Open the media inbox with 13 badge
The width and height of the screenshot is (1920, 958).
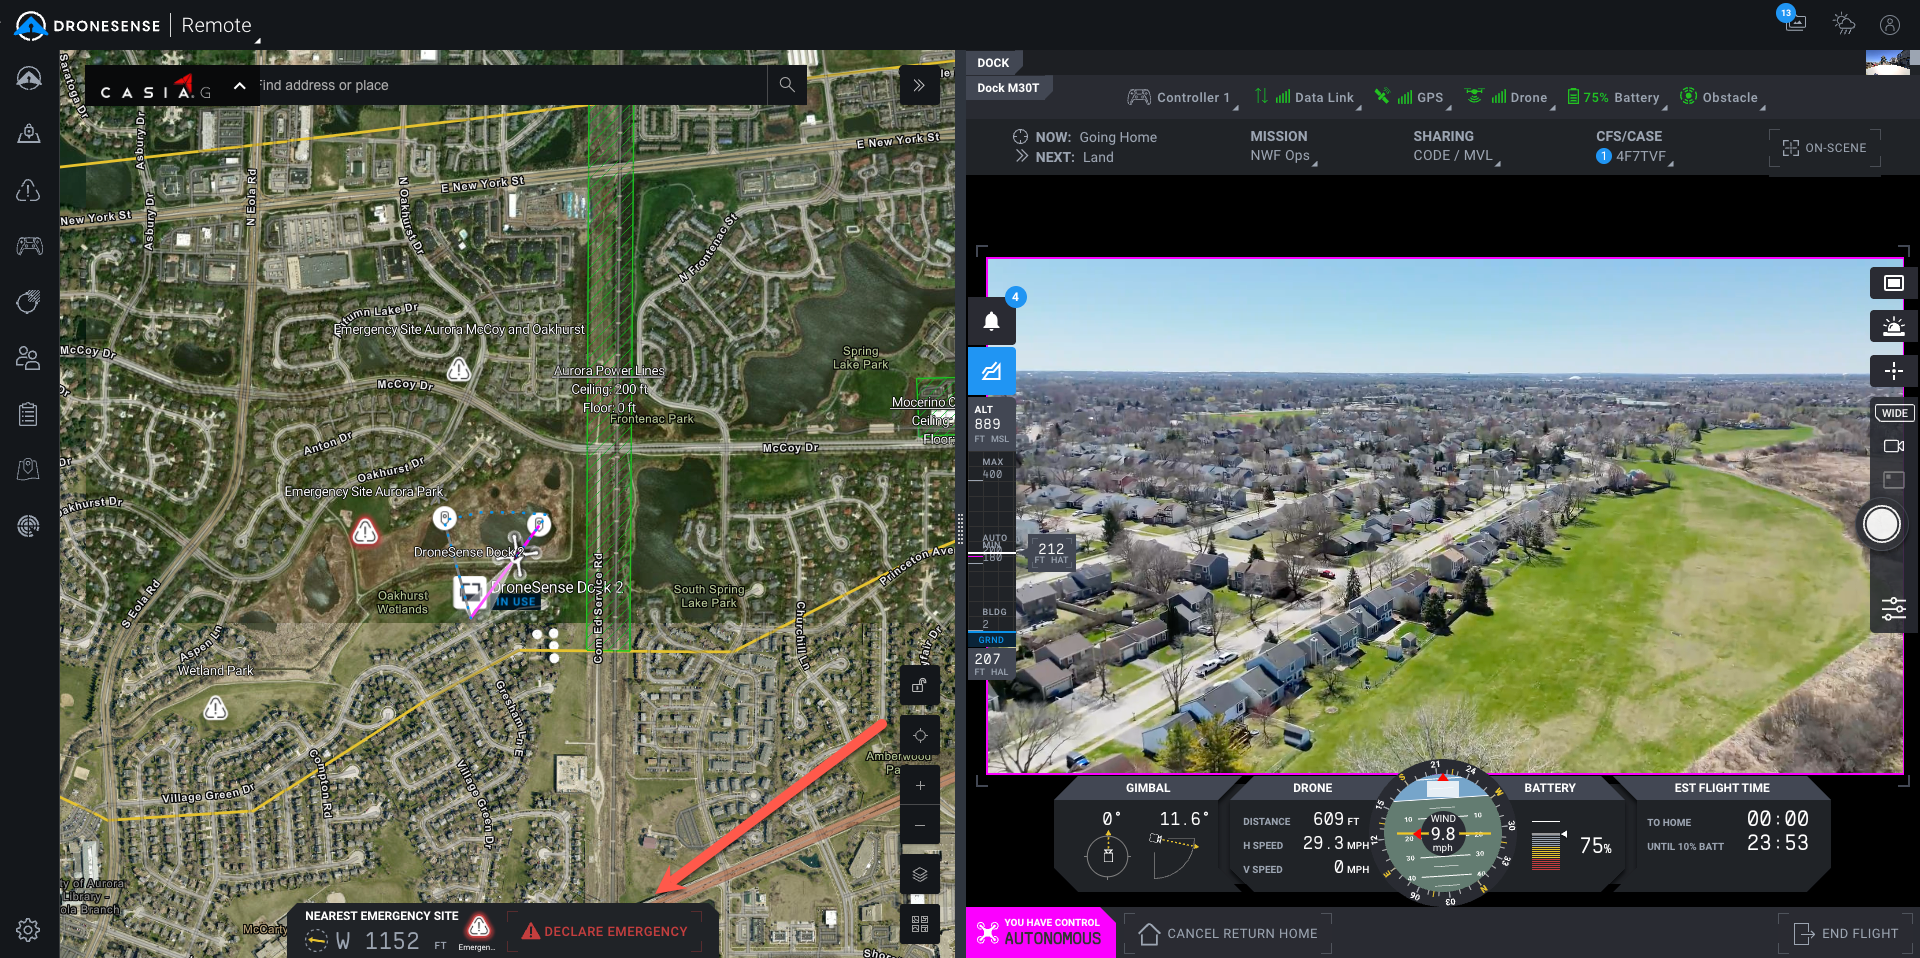point(1795,22)
